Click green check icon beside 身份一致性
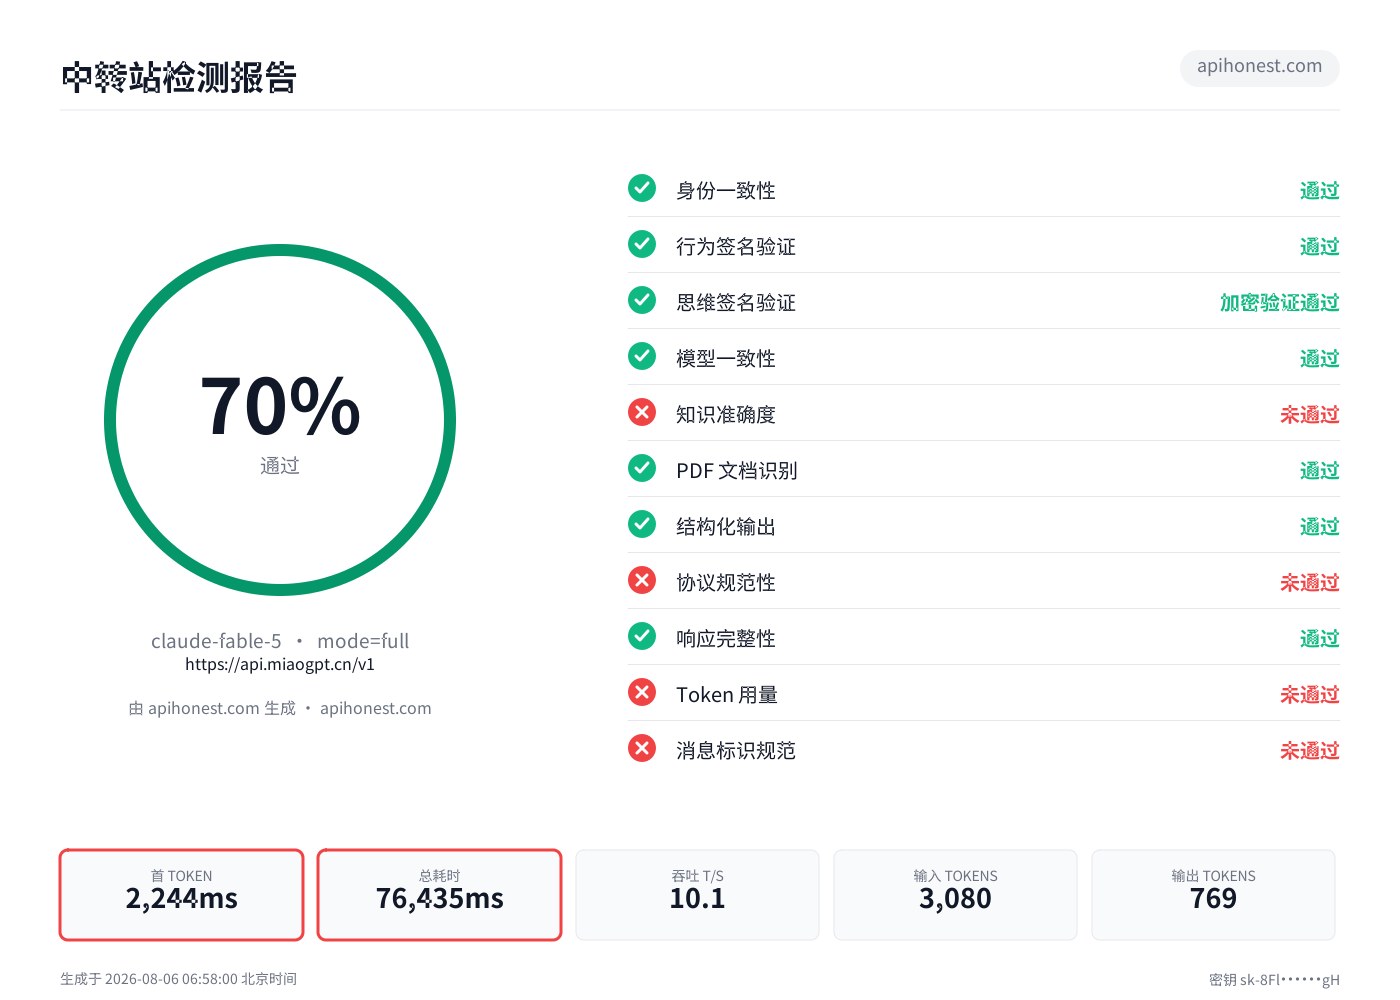The height and width of the screenshot is (1000, 1400). tap(642, 188)
